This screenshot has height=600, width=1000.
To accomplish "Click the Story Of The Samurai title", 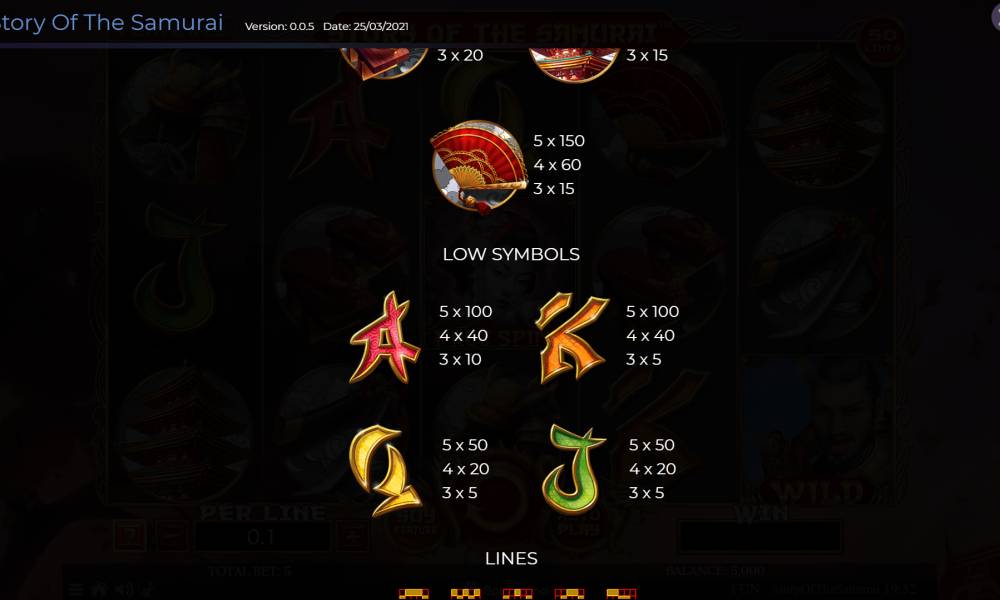I will (111, 22).
